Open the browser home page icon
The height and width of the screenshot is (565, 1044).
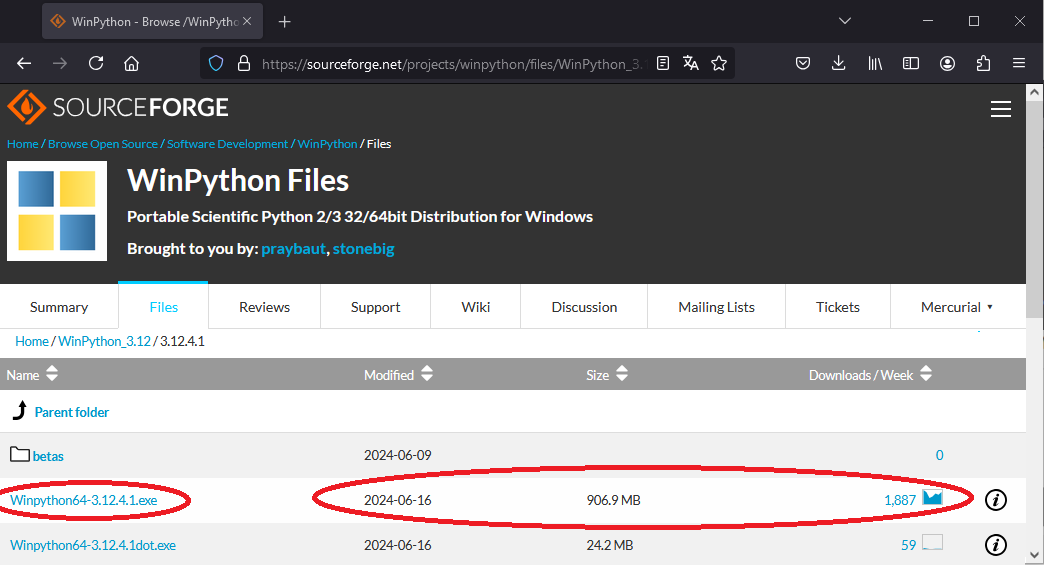(x=132, y=63)
